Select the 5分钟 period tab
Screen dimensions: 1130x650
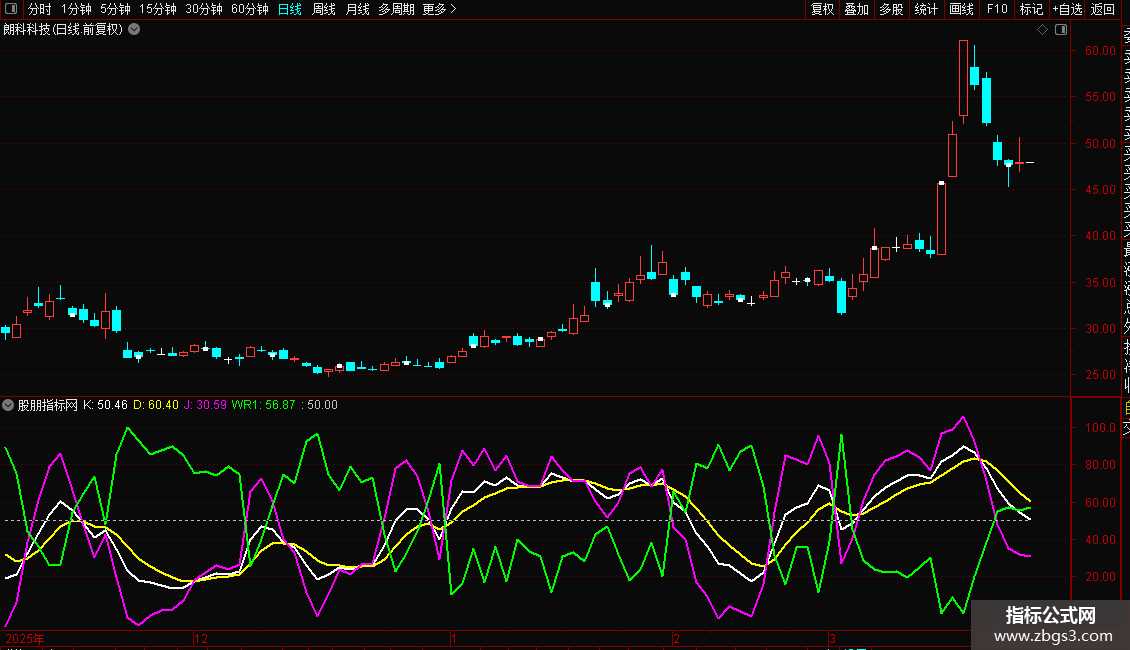(115, 9)
